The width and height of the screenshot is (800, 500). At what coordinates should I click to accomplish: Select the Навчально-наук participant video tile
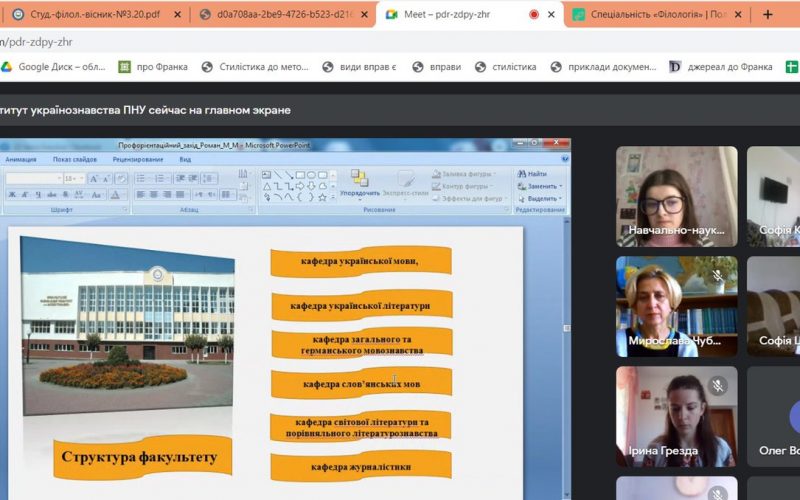click(676, 195)
